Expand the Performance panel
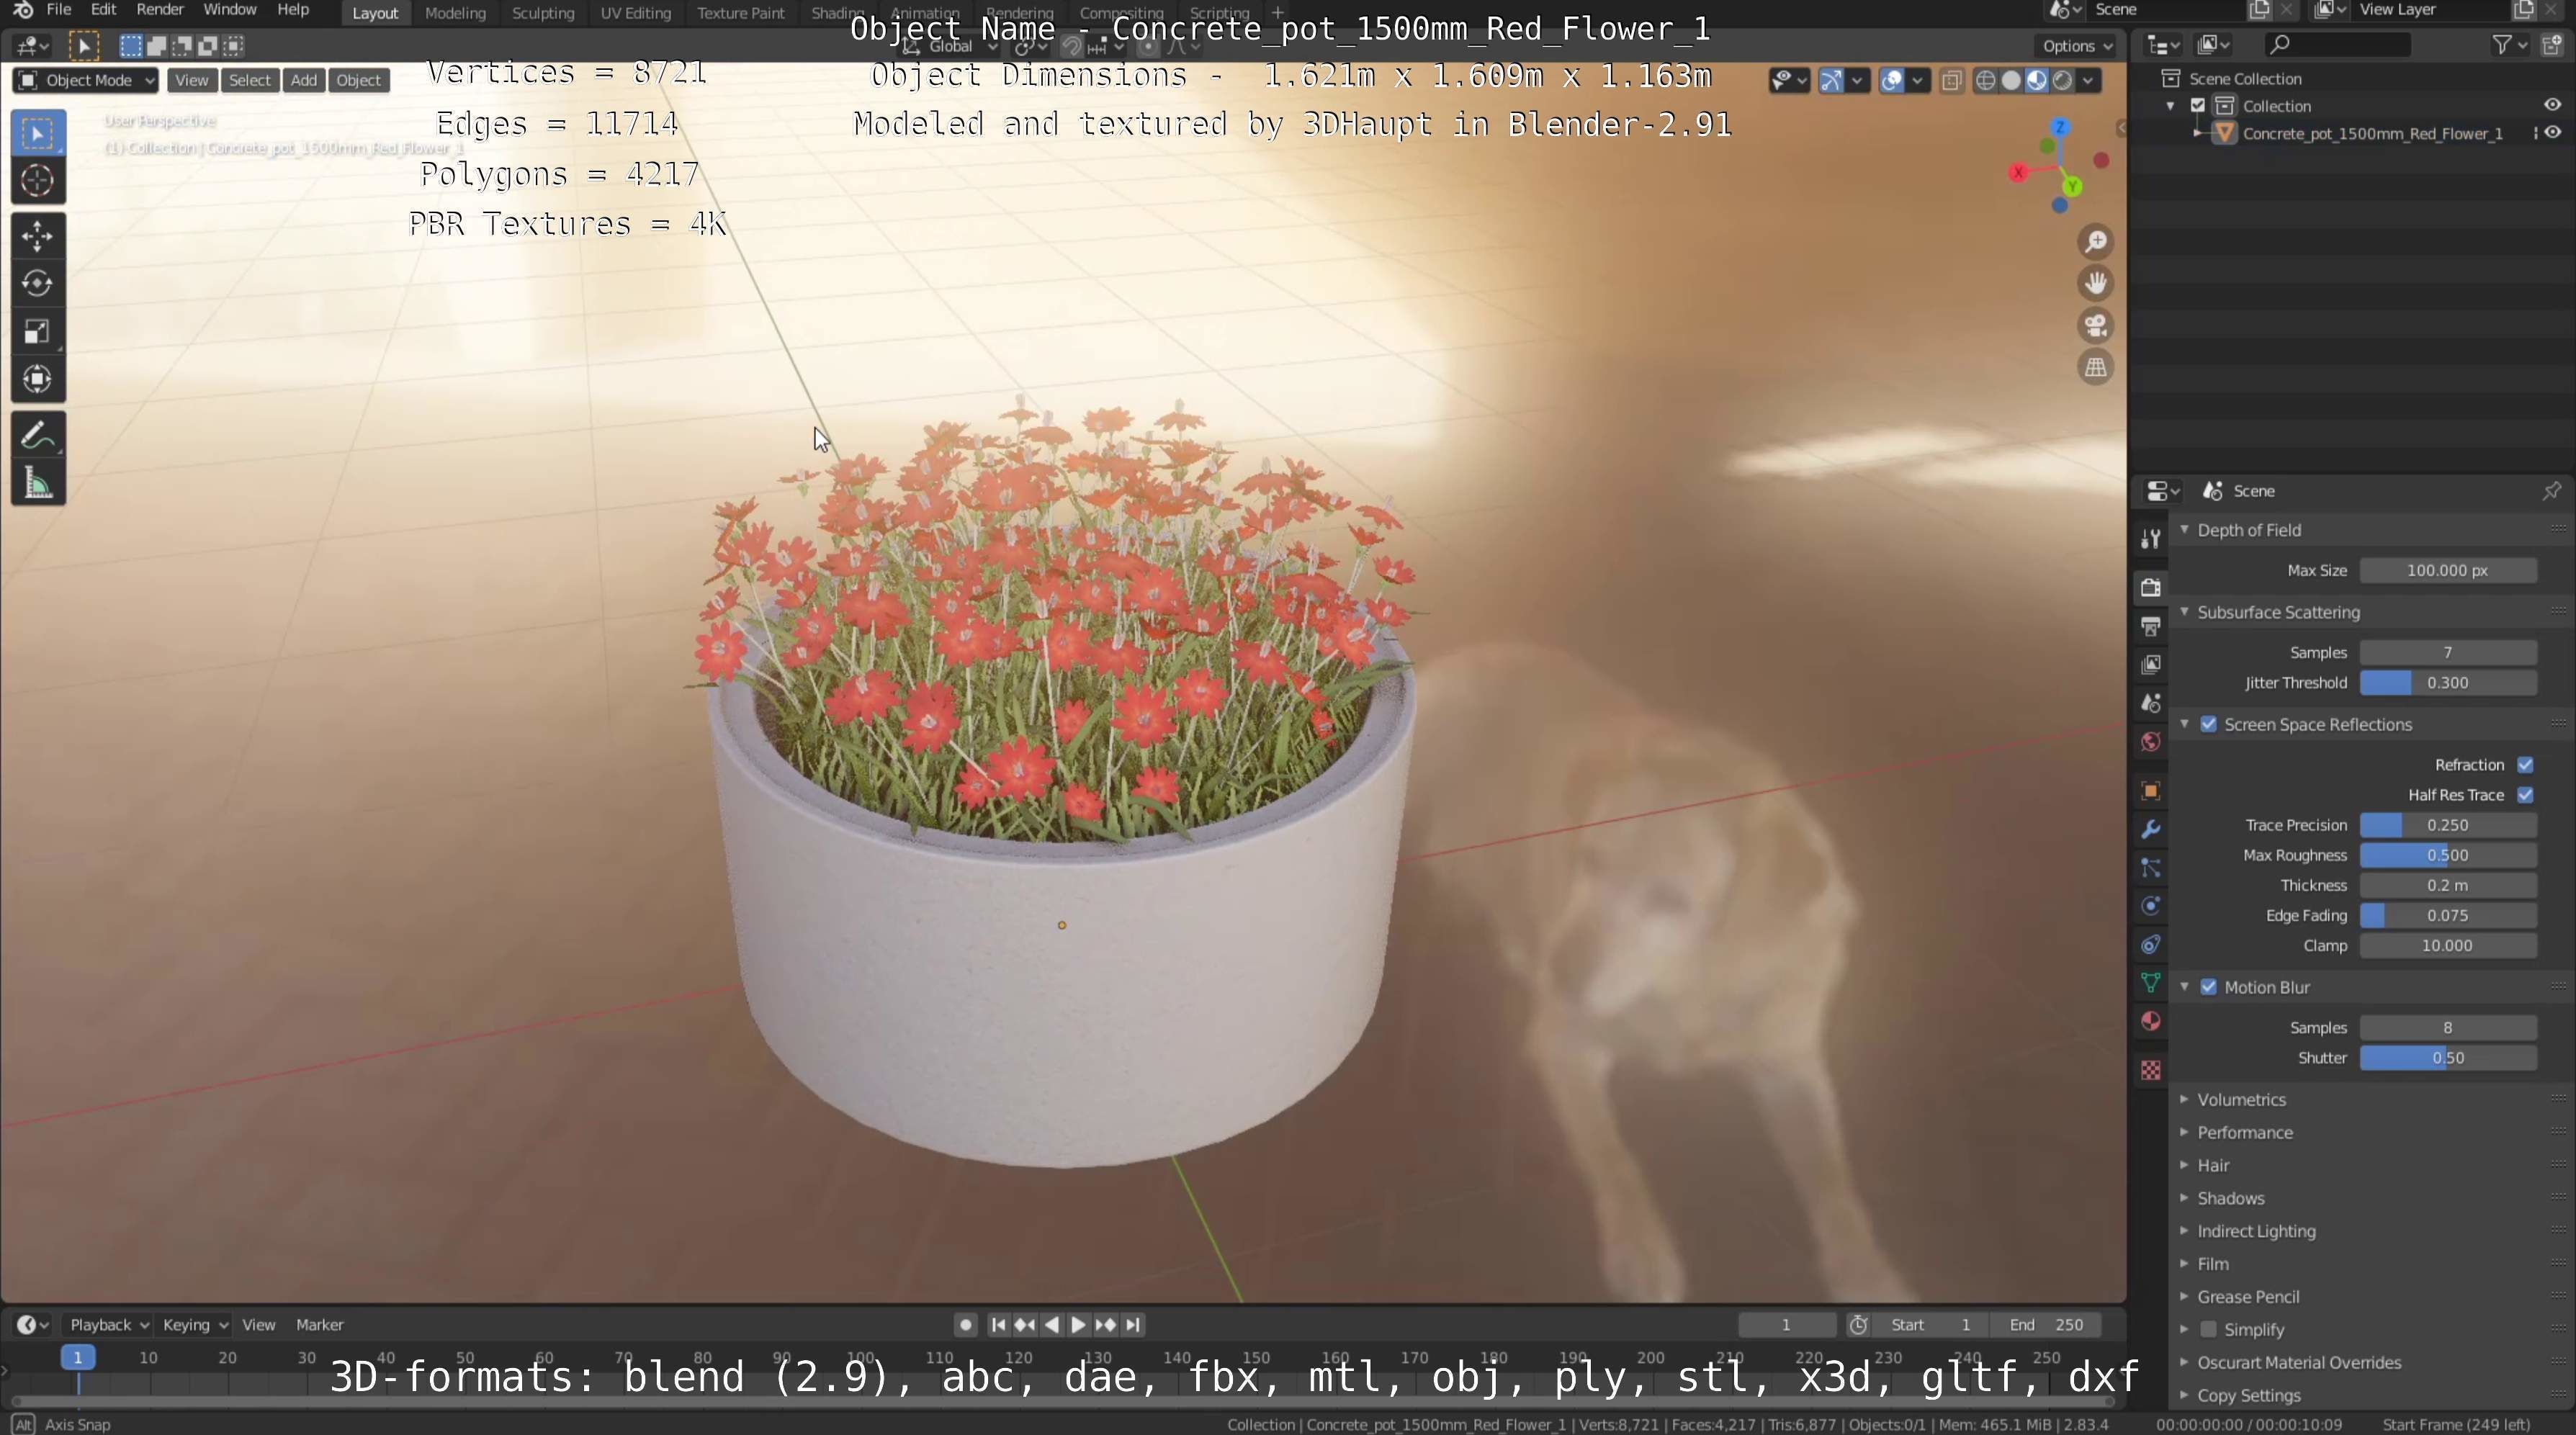 [x=2244, y=1133]
